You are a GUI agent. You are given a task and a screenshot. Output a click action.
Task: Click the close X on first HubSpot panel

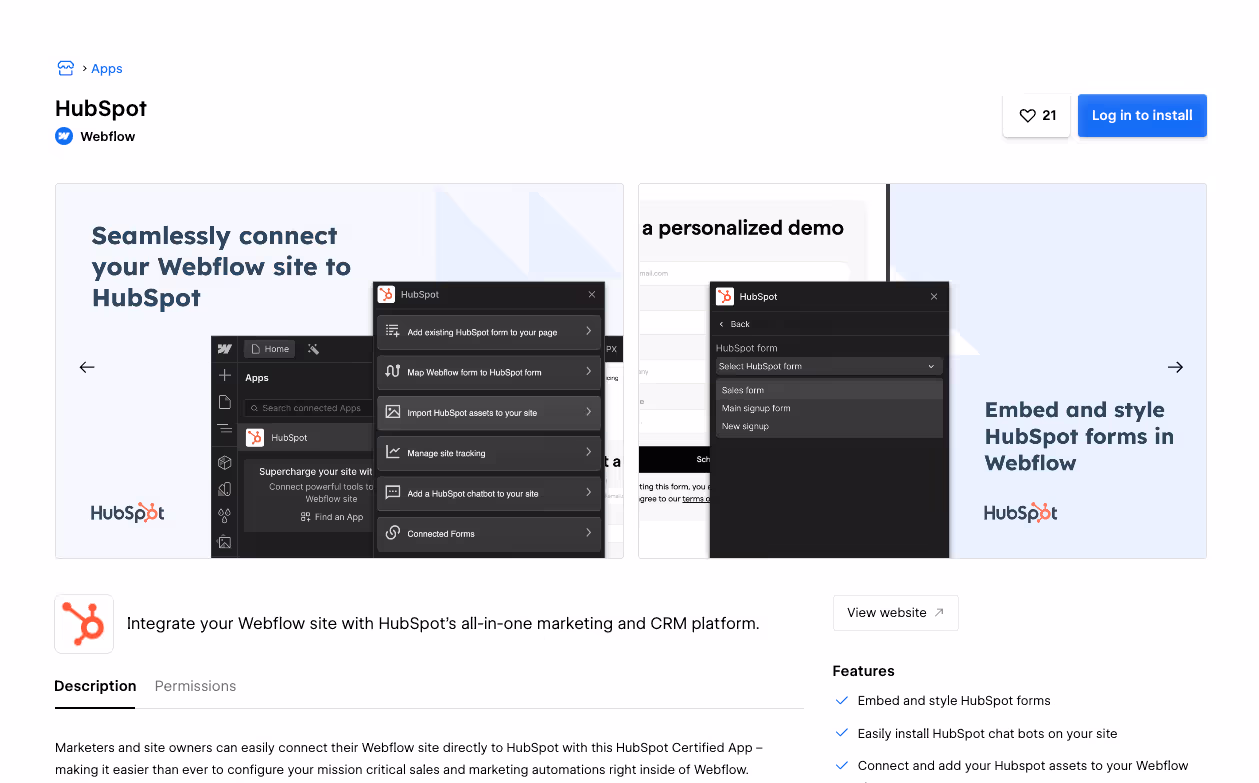coord(592,295)
